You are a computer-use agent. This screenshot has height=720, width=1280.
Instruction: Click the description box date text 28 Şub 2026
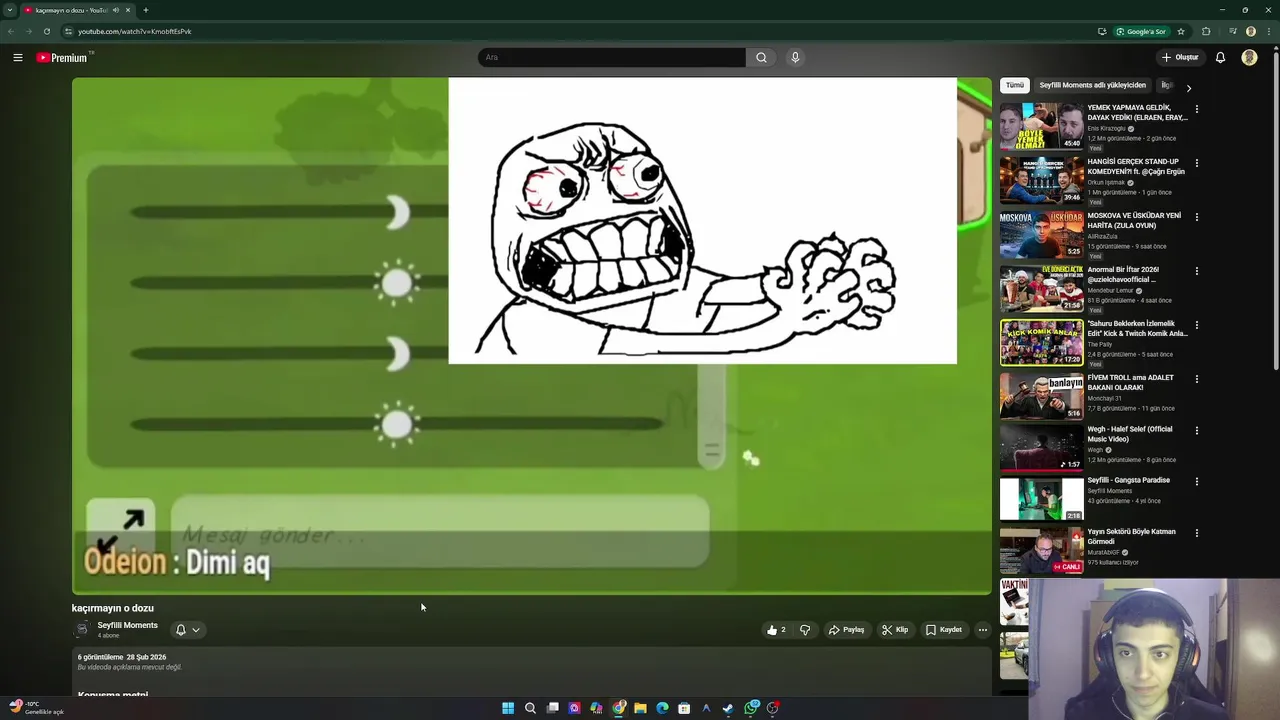(x=146, y=658)
